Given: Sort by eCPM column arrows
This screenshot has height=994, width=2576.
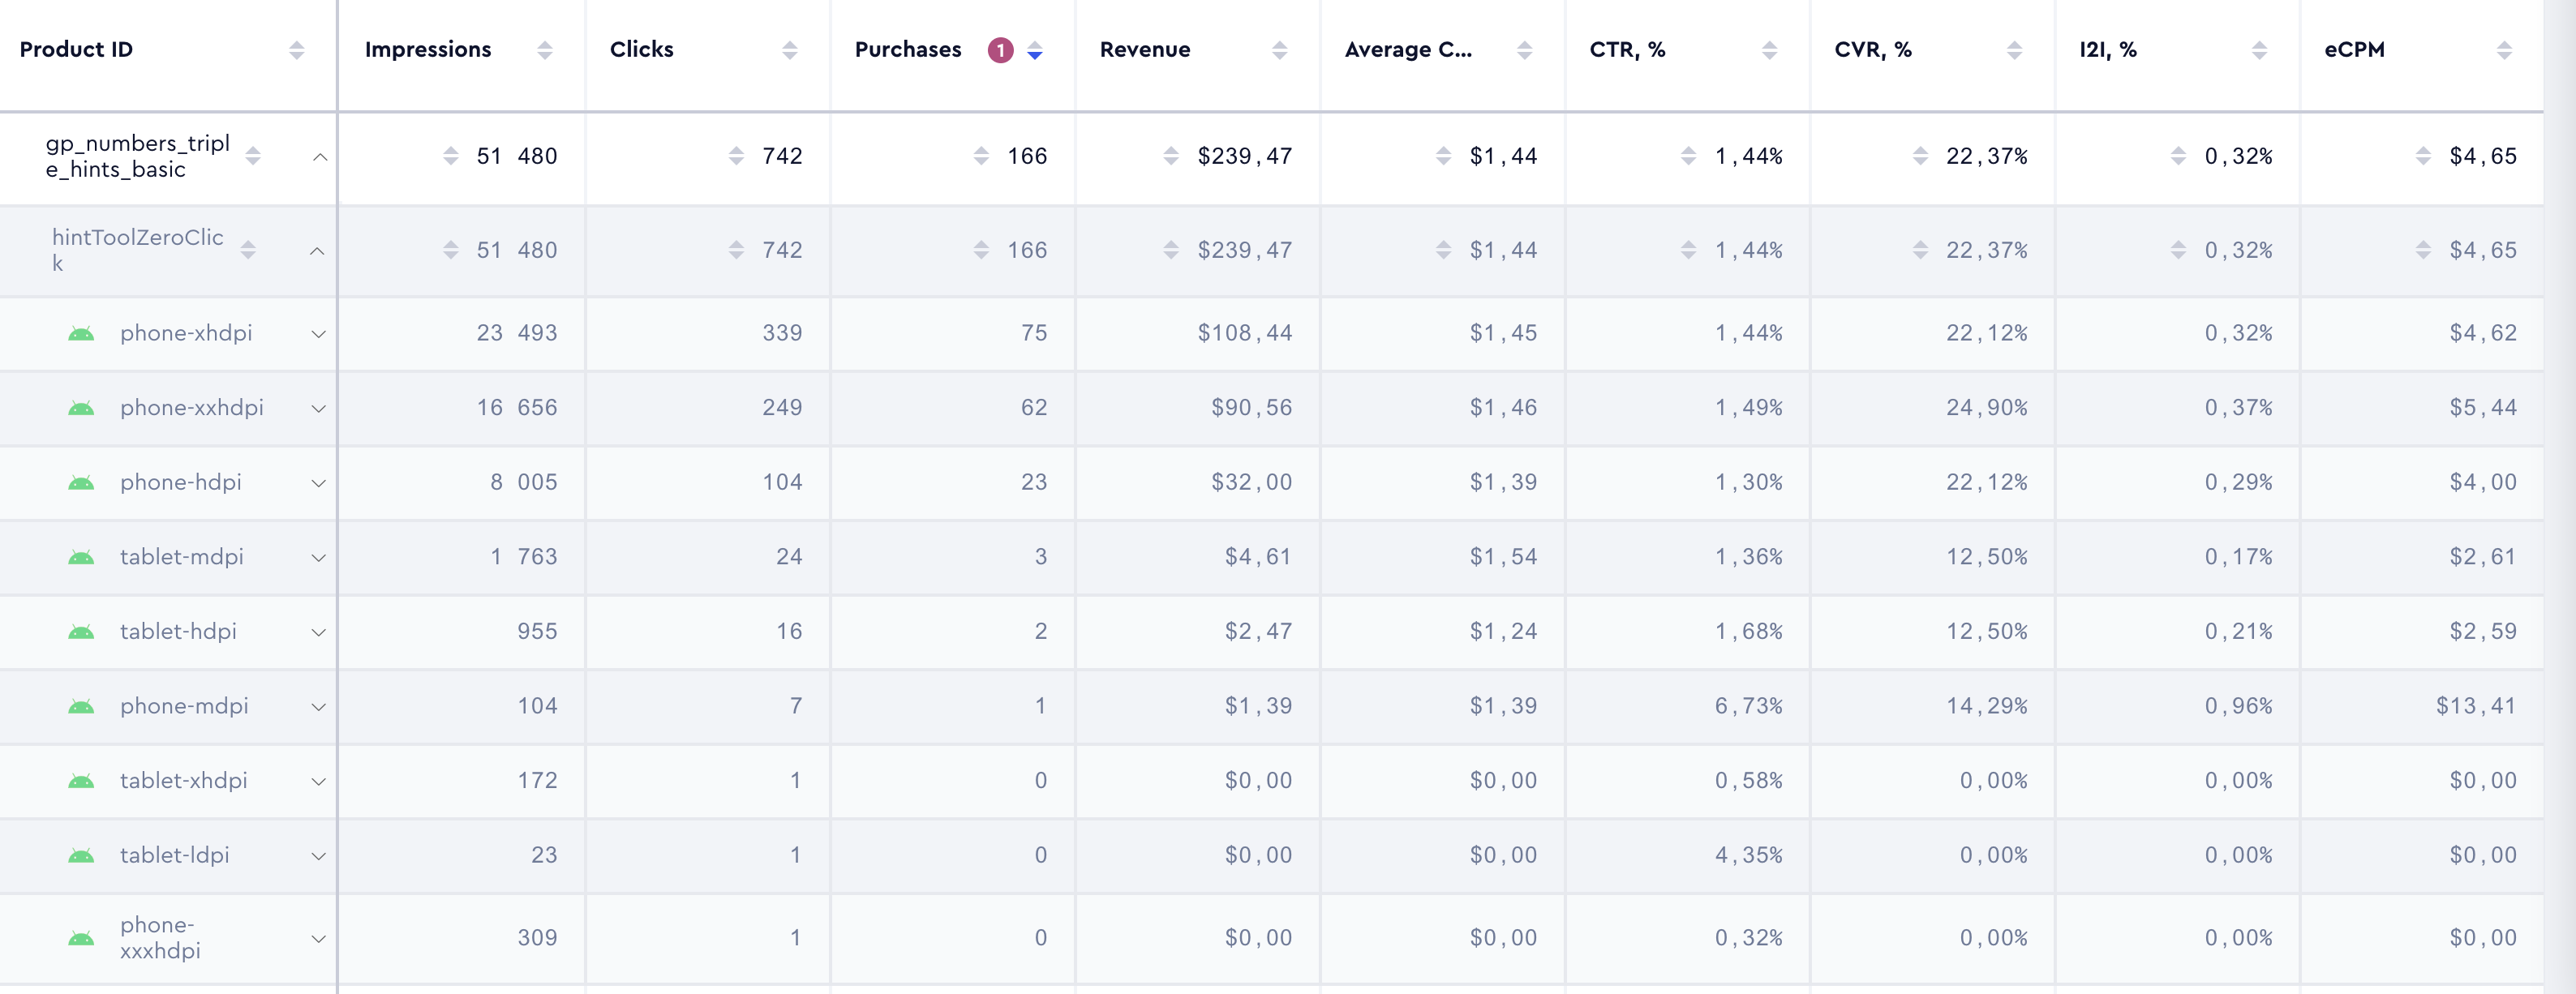Looking at the screenshot, I should tap(2504, 50).
